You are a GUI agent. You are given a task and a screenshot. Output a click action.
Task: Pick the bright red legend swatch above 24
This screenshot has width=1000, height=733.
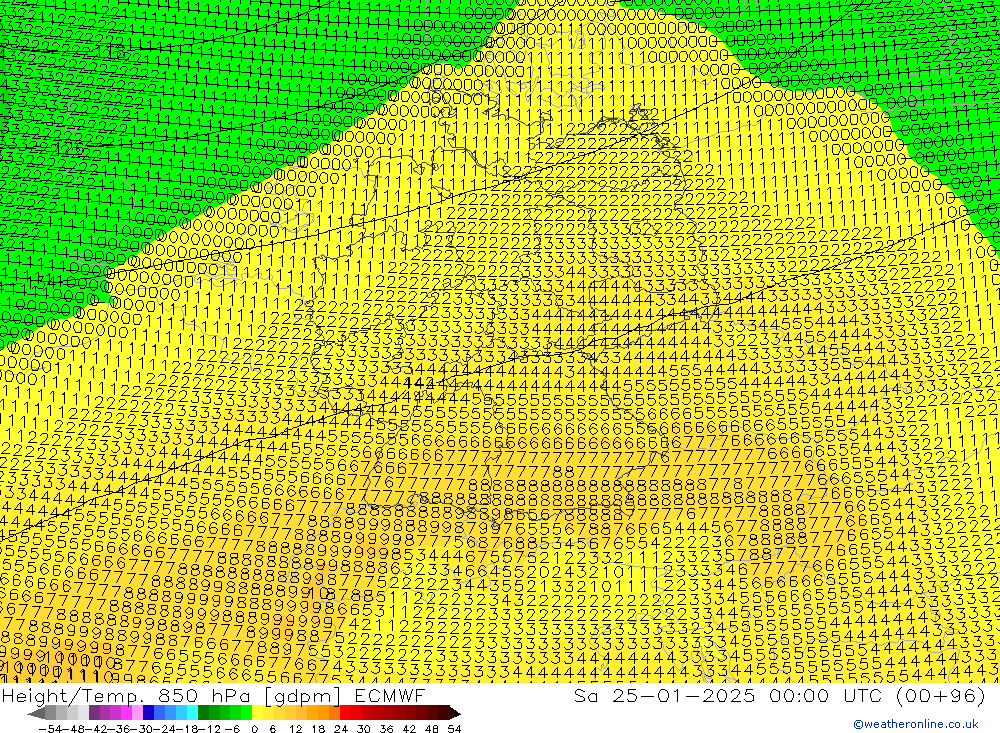[345, 713]
